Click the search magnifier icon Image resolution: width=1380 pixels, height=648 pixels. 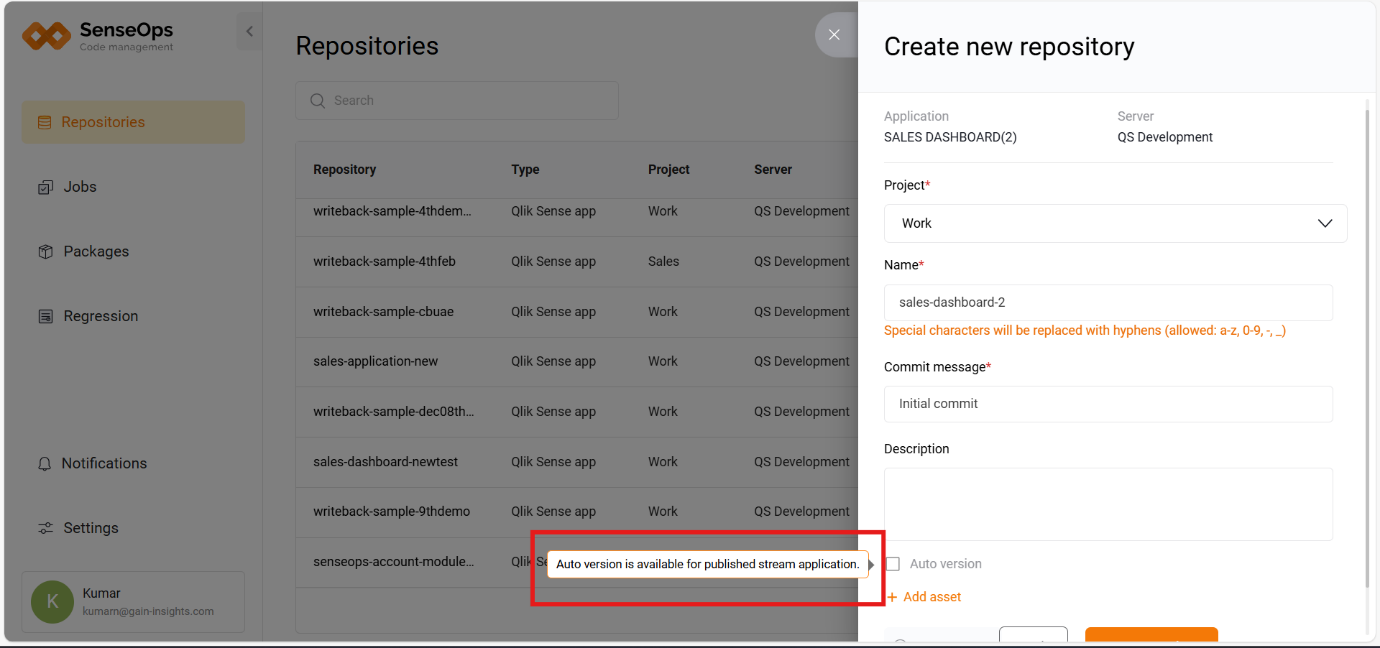pos(318,101)
